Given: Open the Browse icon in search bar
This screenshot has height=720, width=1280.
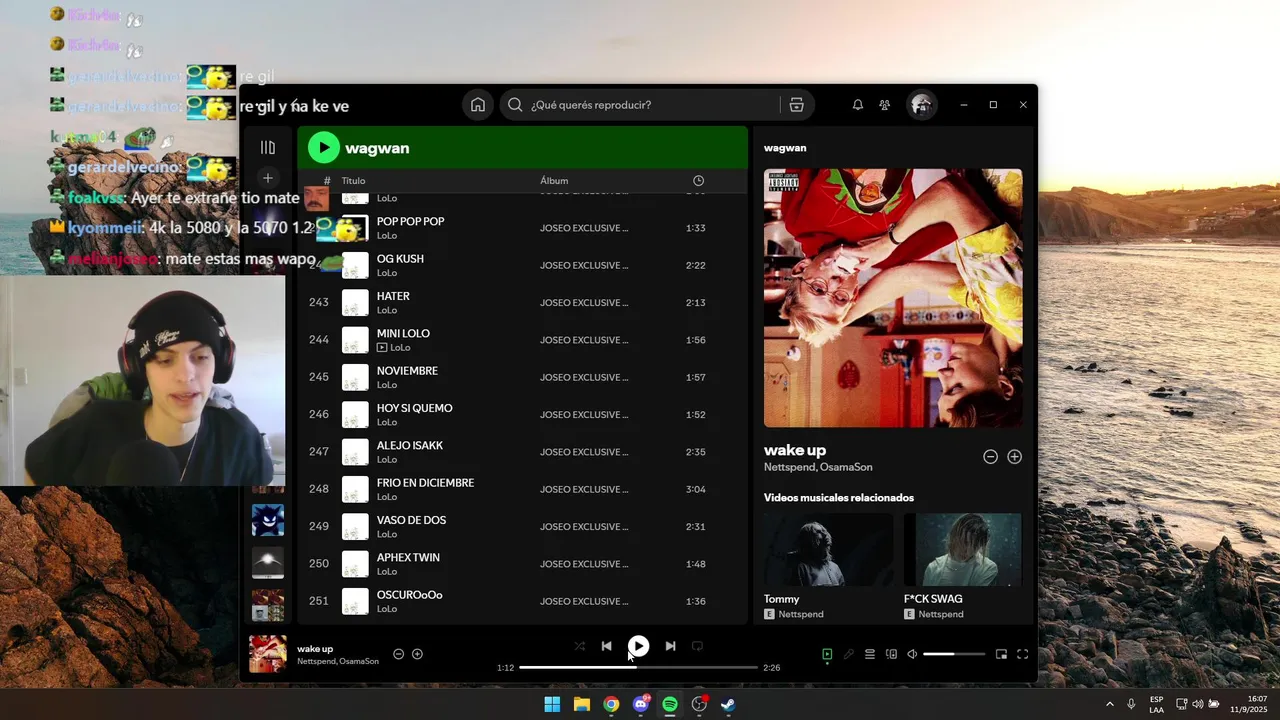Looking at the screenshot, I should (796, 105).
